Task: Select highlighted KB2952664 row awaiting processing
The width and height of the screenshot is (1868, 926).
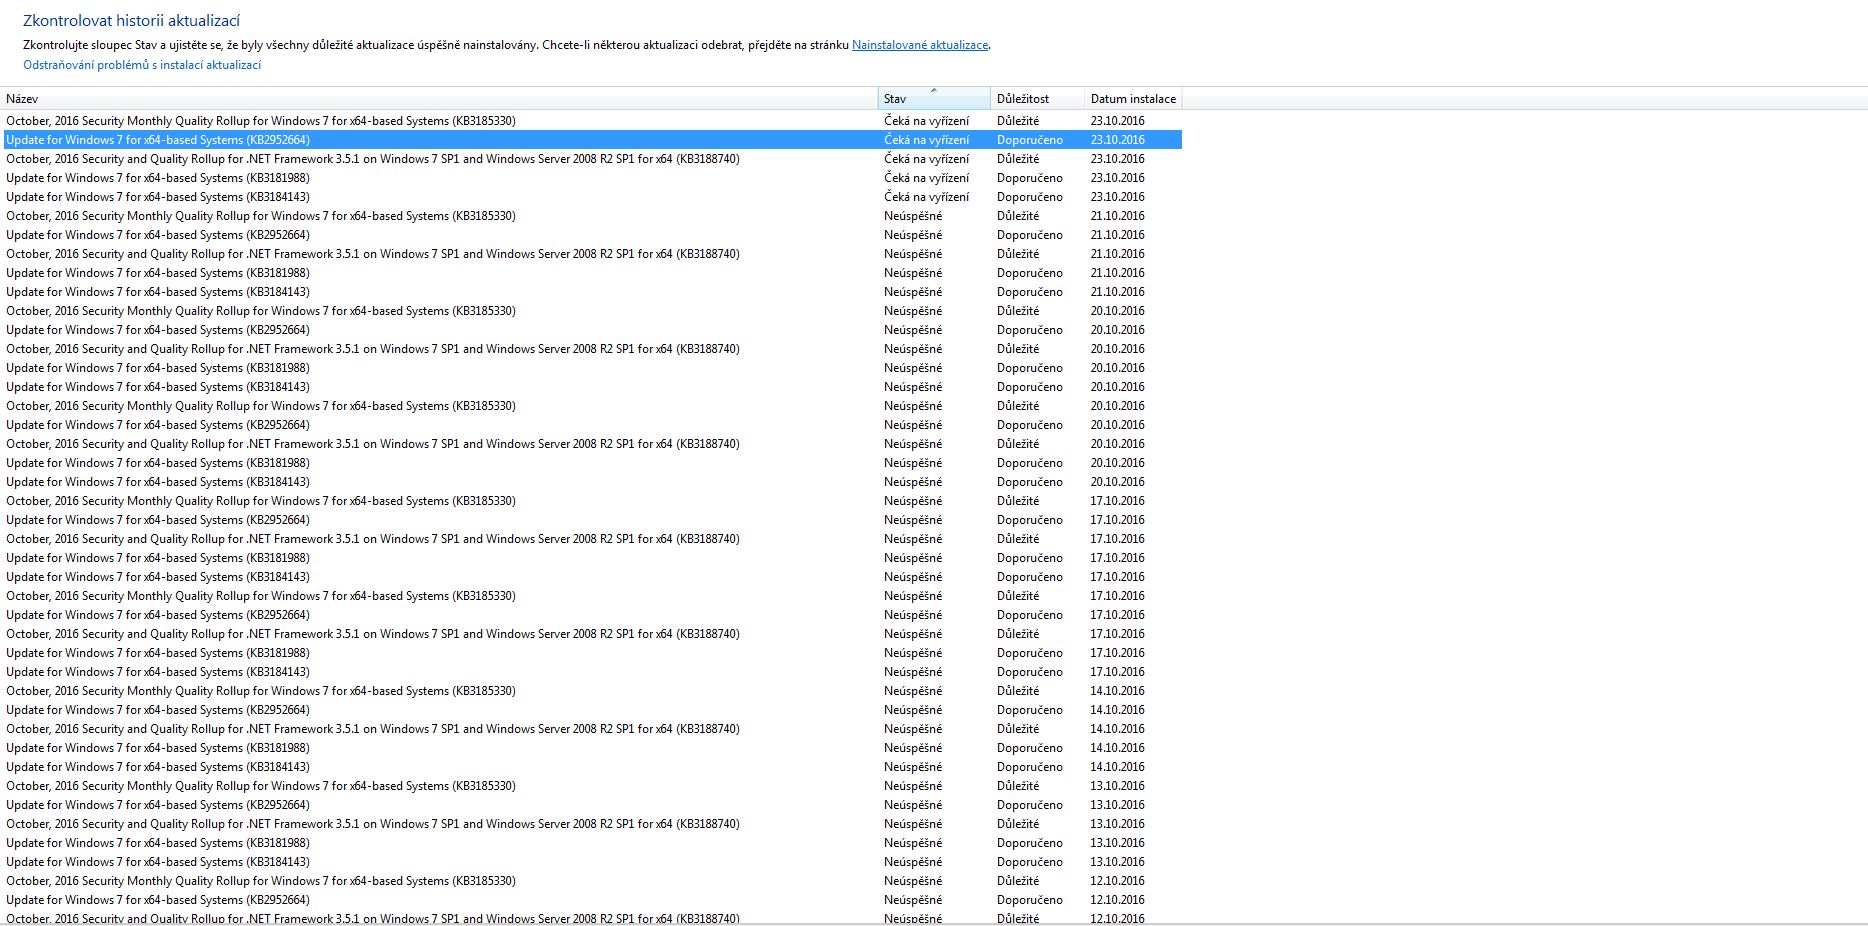Action: point(593,140)
